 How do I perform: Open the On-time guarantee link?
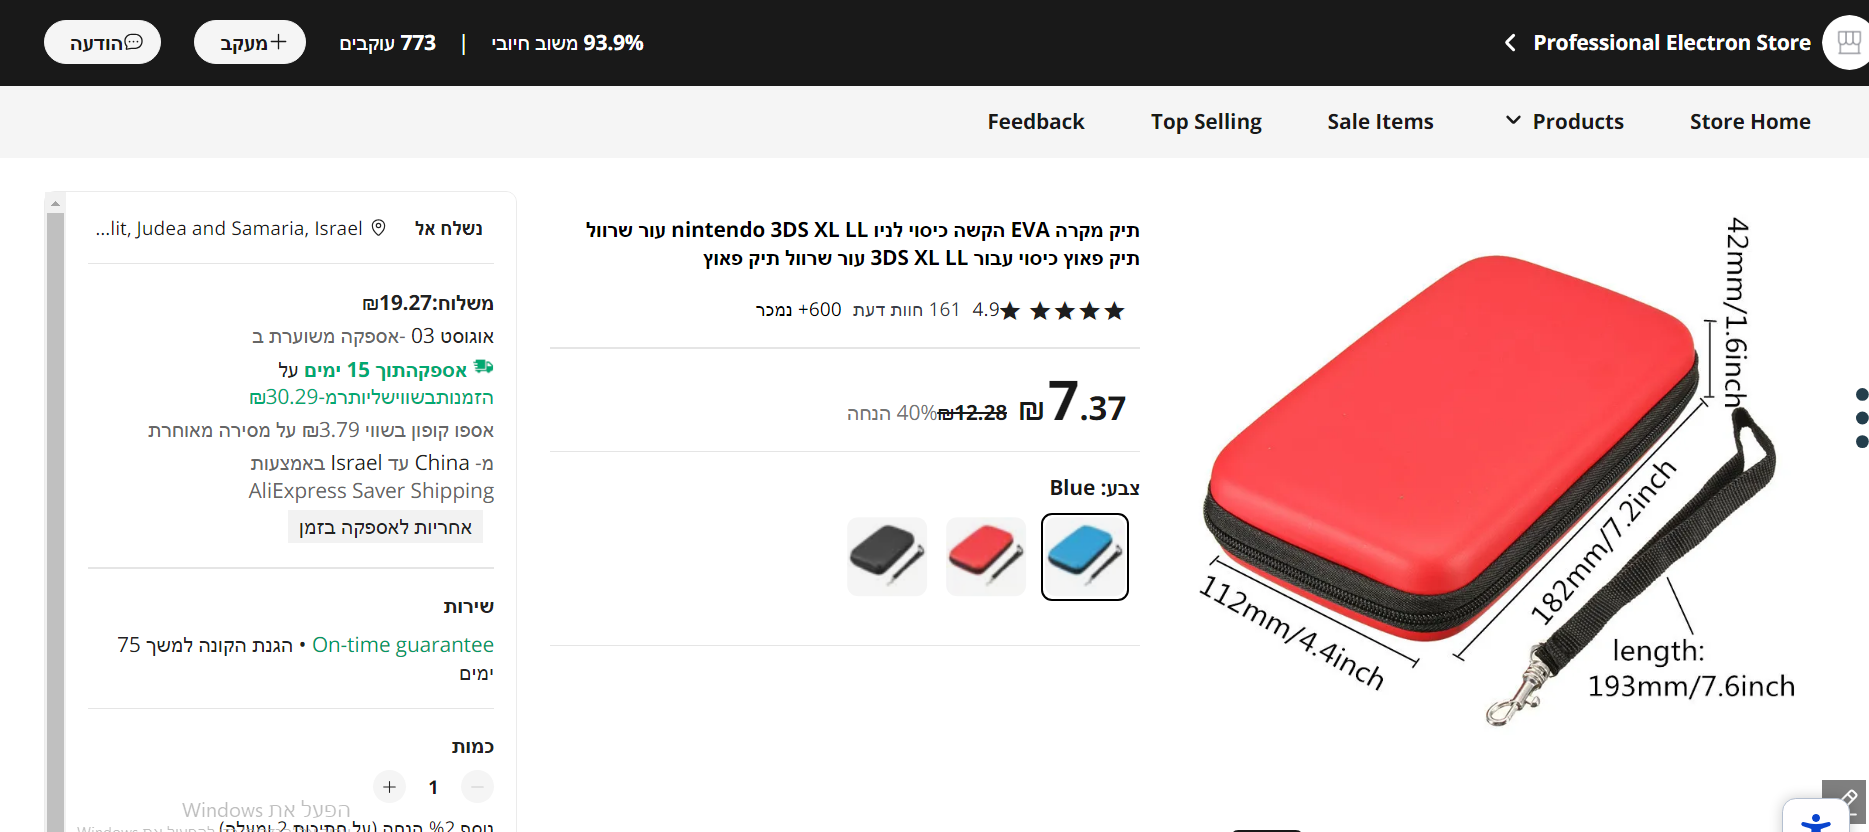[x=403, y=645]
